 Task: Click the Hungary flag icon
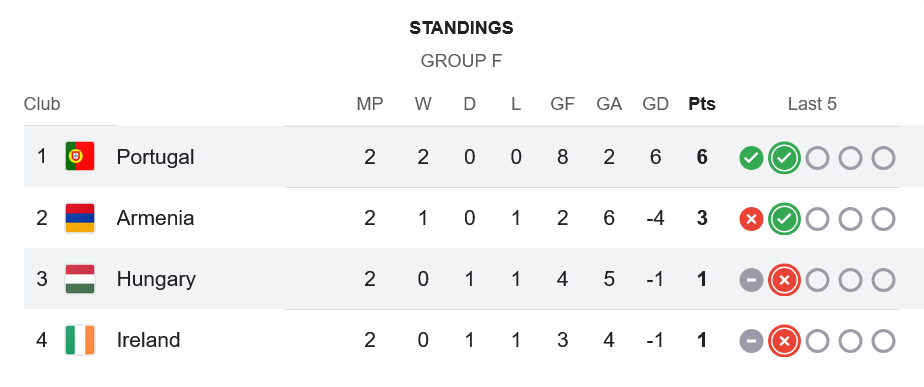pyautogui.click(x=80, y=279)
